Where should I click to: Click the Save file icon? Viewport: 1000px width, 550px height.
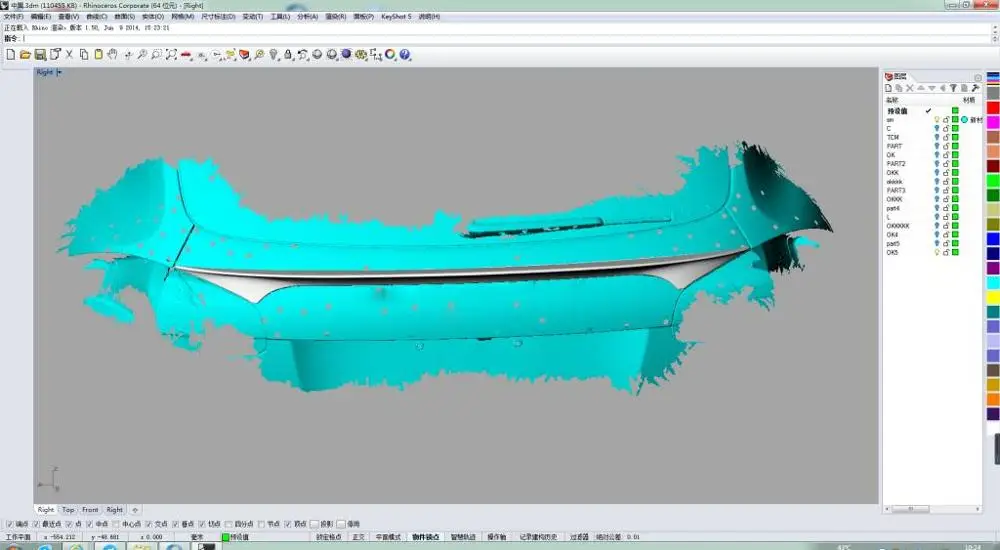pyautogui.click(x=40, y=54)
